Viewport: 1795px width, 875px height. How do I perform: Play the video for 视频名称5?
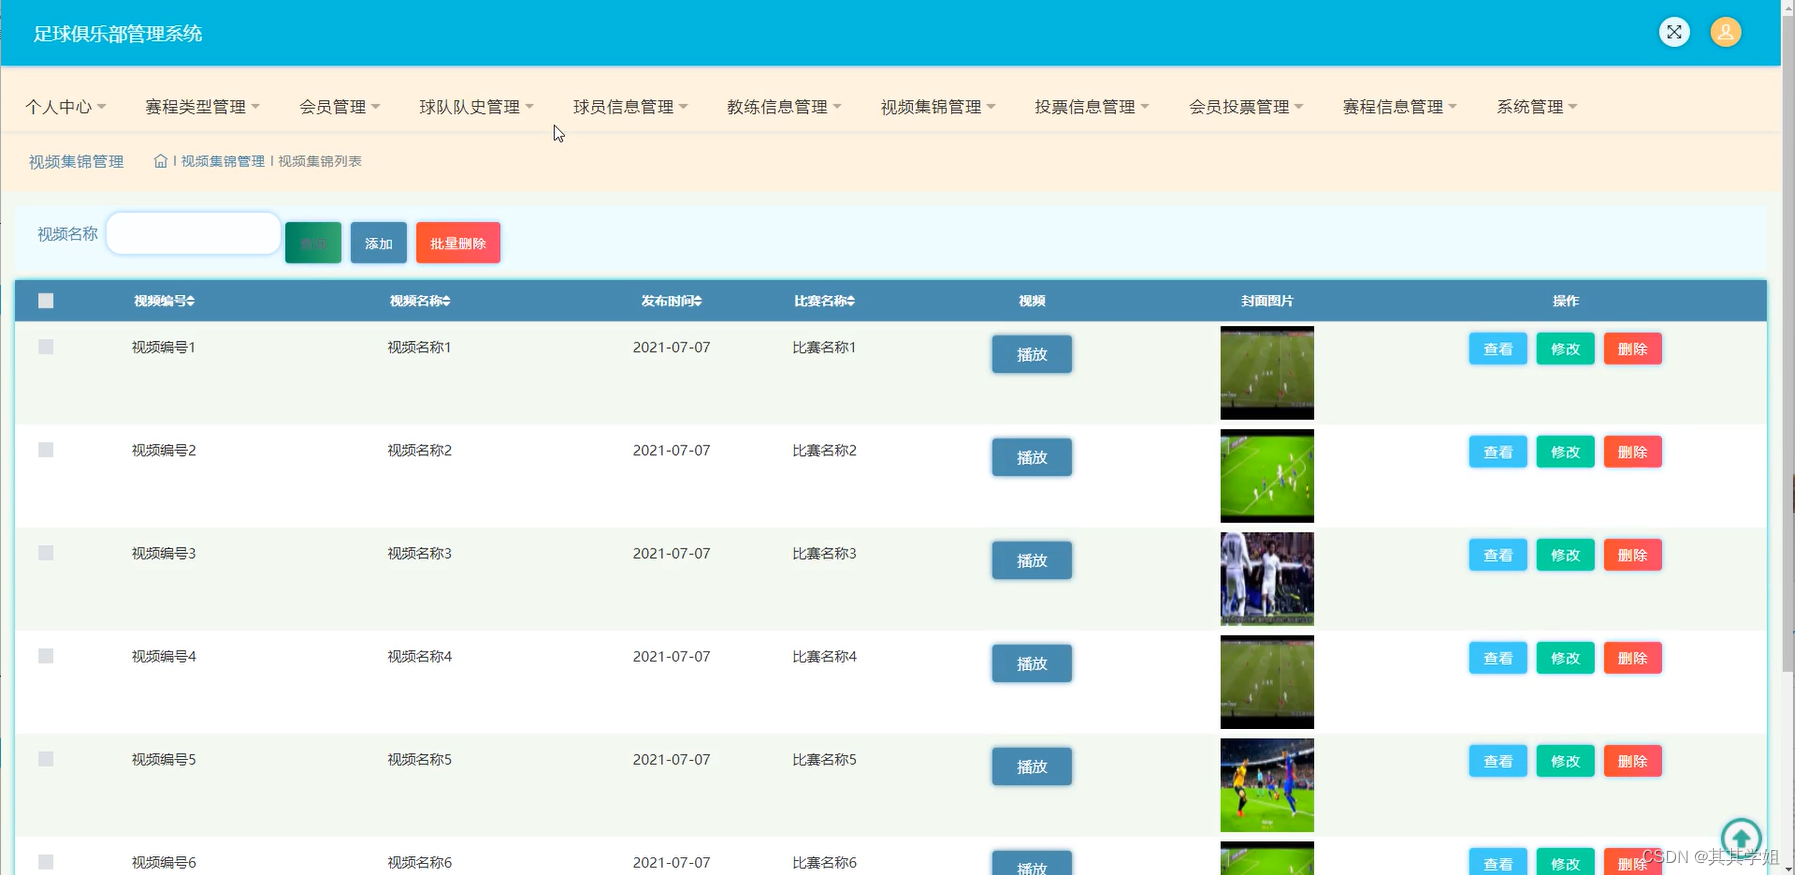1032,766
